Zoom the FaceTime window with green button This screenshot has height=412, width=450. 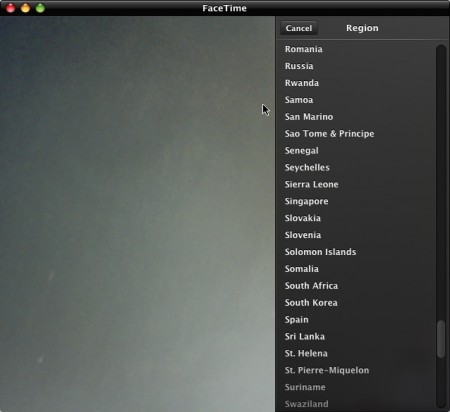pos(40,8)
